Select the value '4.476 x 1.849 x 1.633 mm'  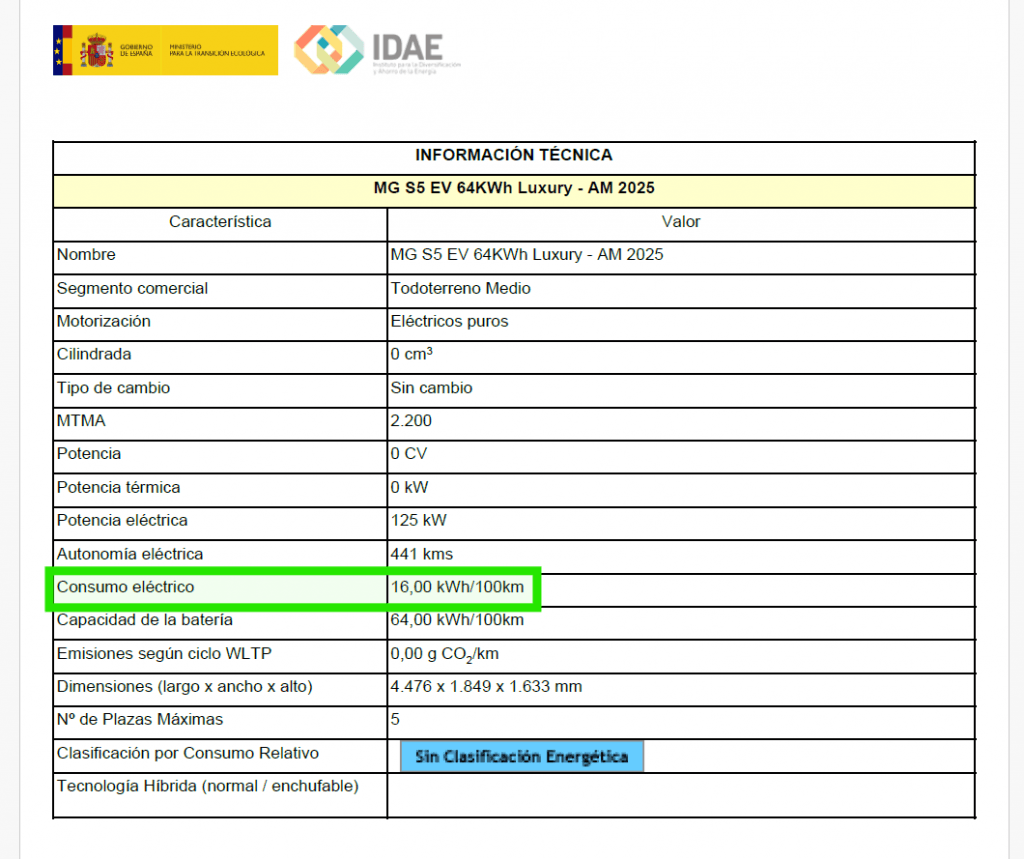coord(487,687)
